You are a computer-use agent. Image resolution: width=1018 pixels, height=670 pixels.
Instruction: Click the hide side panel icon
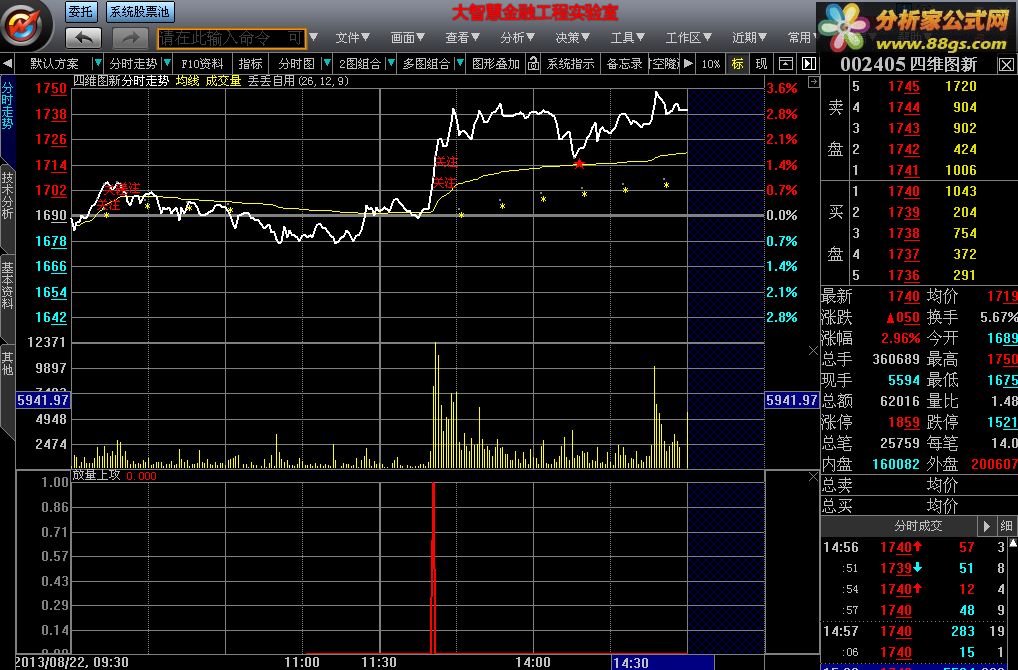tap(808, 64)
